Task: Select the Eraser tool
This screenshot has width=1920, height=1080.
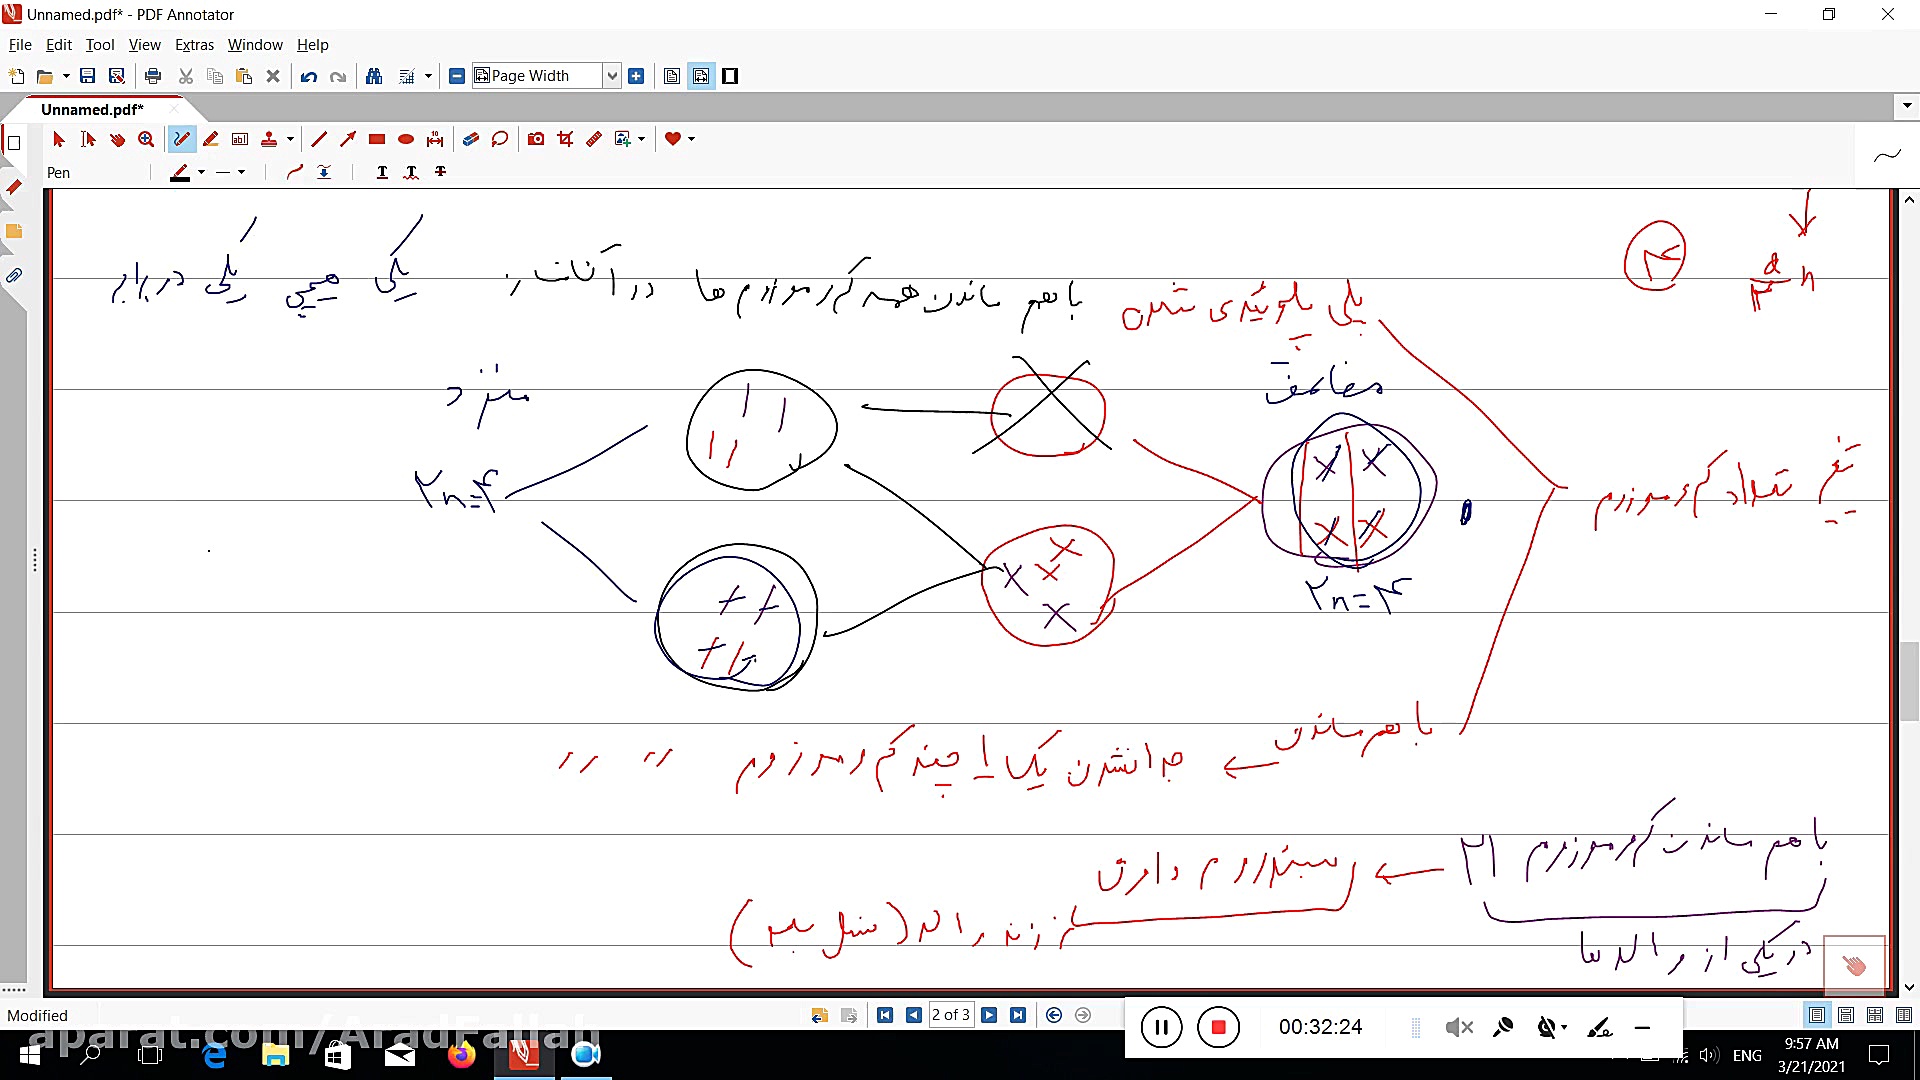Action: pos(471,139)
